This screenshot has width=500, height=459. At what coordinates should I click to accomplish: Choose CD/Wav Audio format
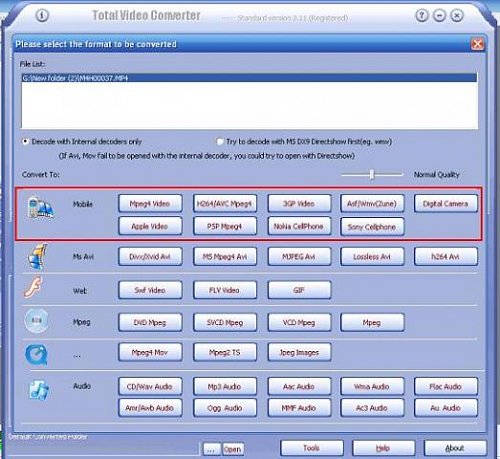[x=150, y=387]
